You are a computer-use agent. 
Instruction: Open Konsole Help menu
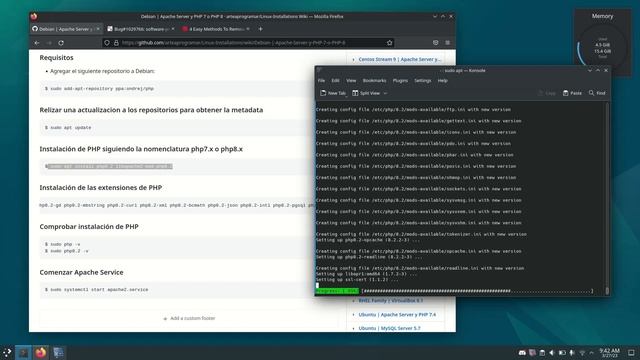coord(443,81)
